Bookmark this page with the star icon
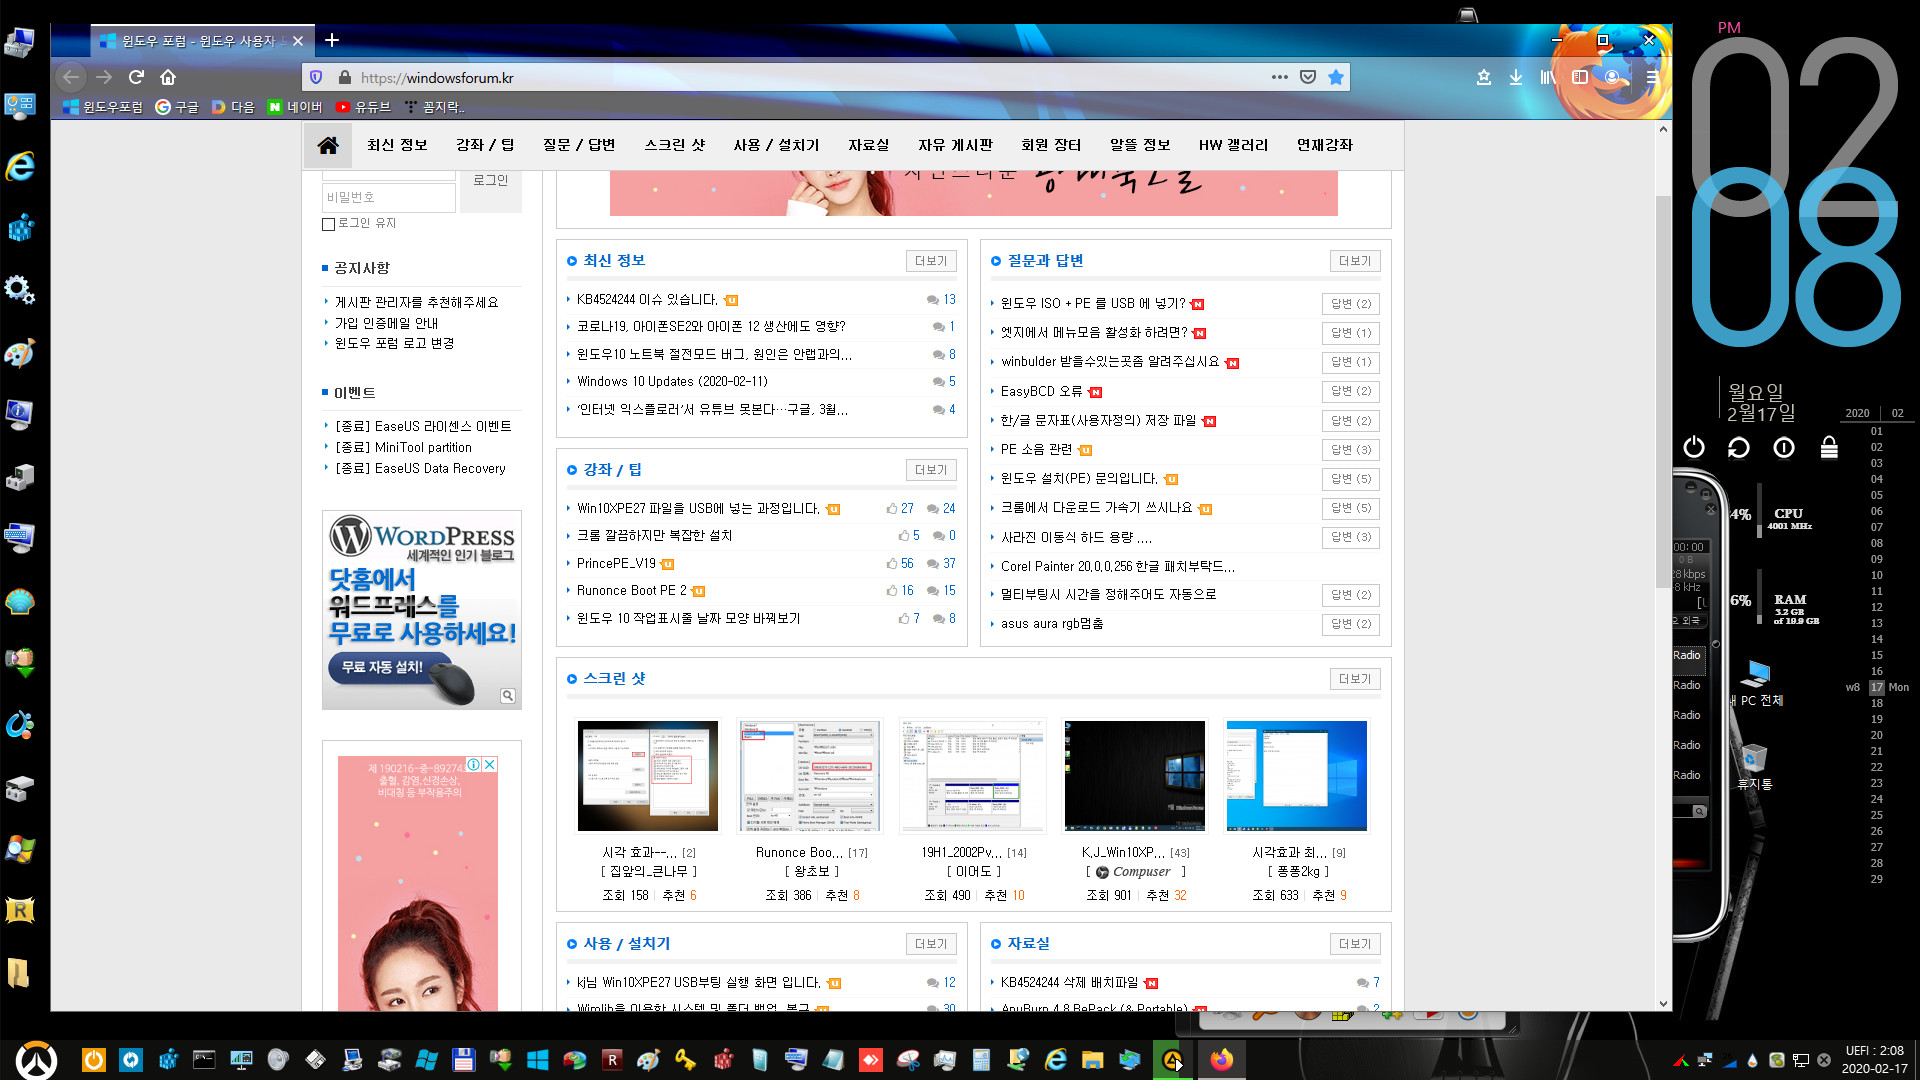Screen dimensions: 1920x1080 (x=1335, y=77)
